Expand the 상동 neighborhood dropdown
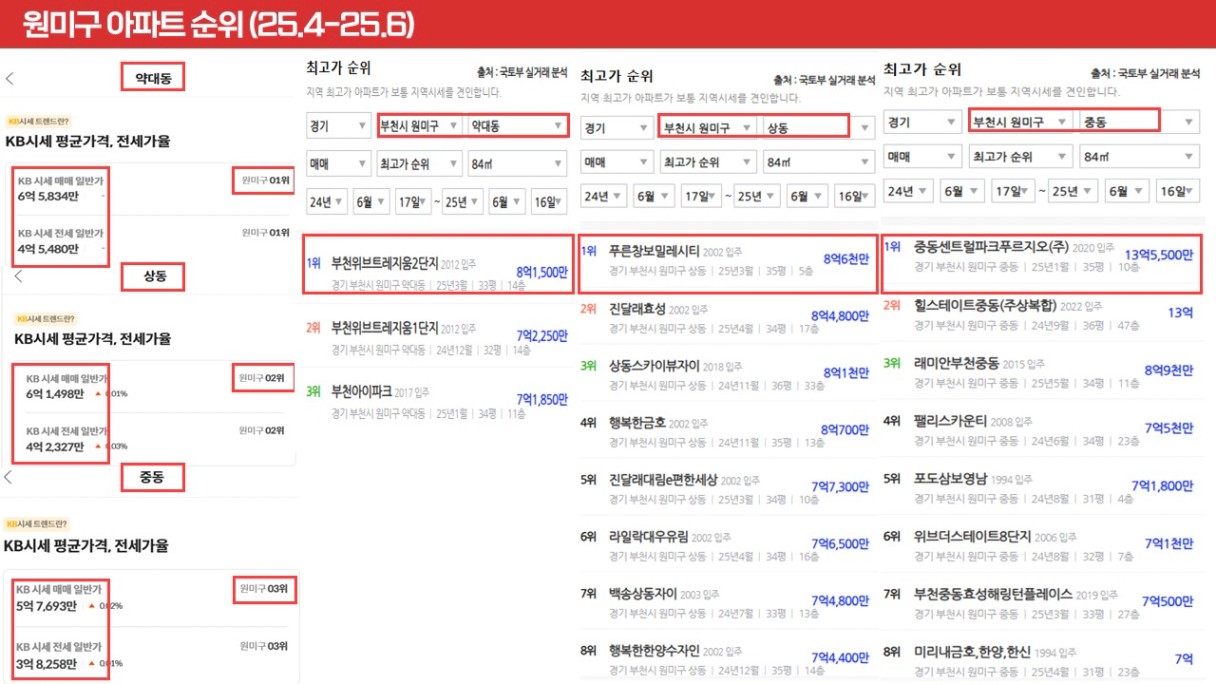This screenshot has height=684, width=1216. [x=817, y=127]
